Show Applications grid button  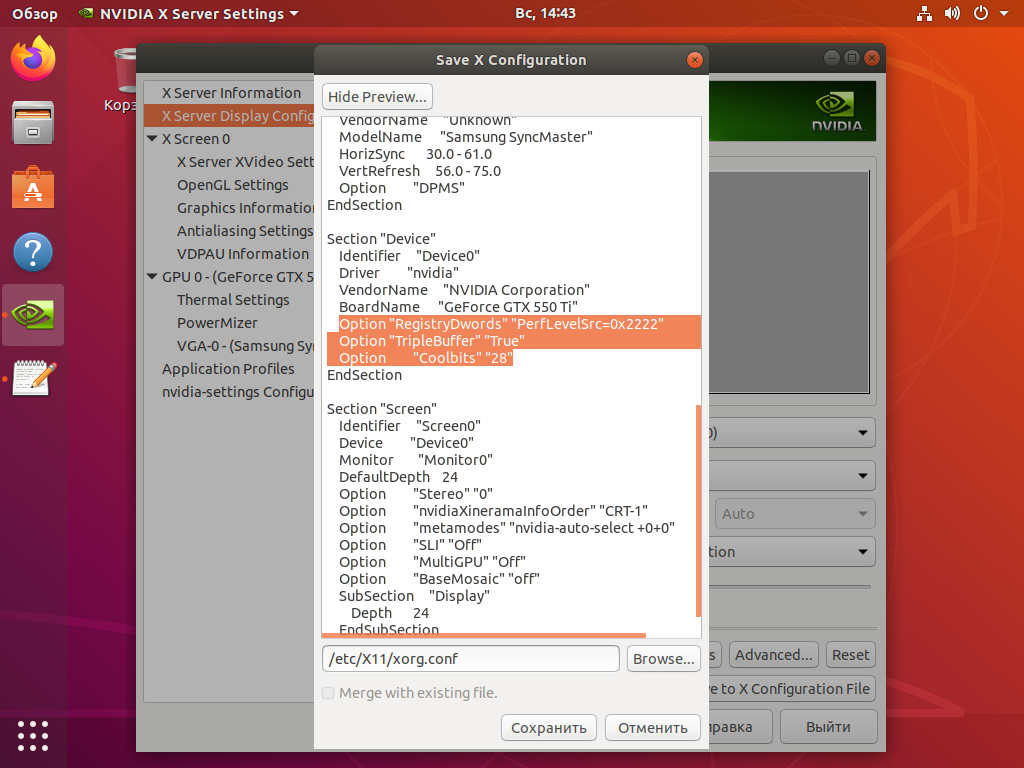[33, 736]
